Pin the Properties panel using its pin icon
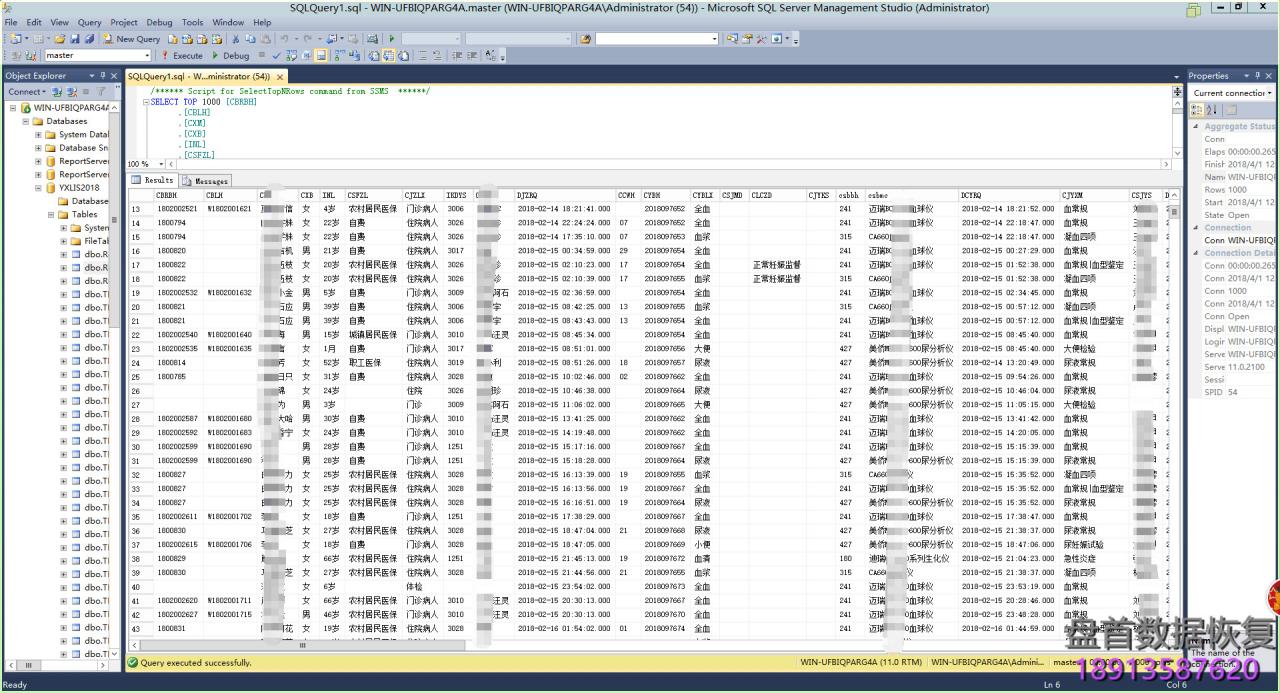Image resolution: width=1280 pixels, height=693 pixels. click(1258, 75)
